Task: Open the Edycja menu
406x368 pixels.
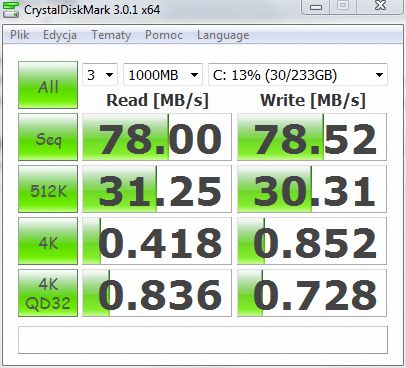Action: [60, 35]
